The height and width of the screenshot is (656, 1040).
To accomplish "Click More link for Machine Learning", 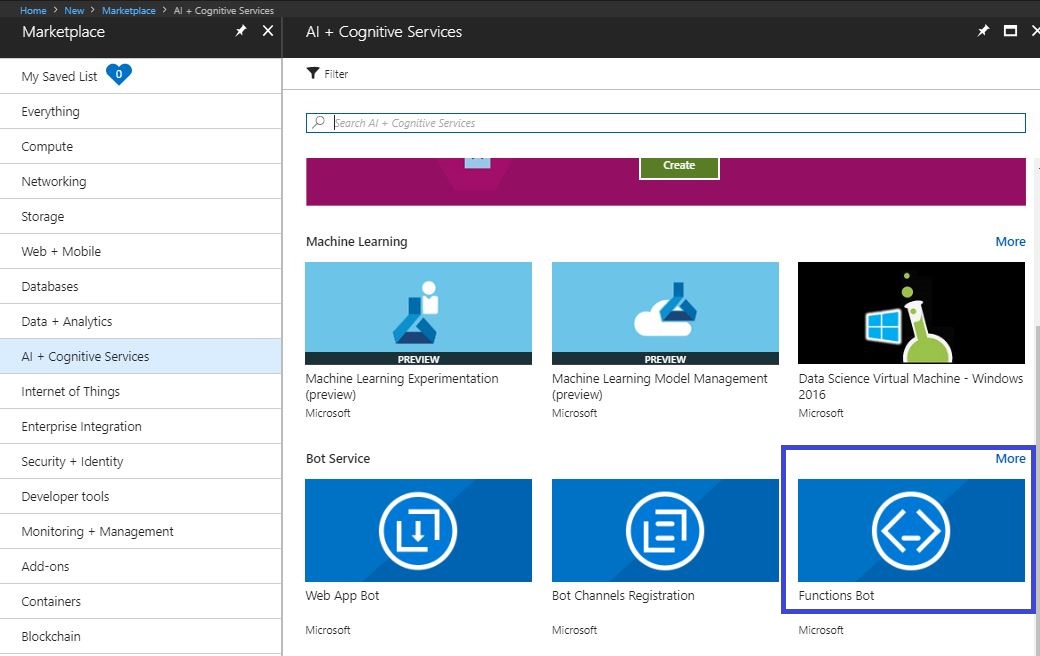I will [1010, 241].
